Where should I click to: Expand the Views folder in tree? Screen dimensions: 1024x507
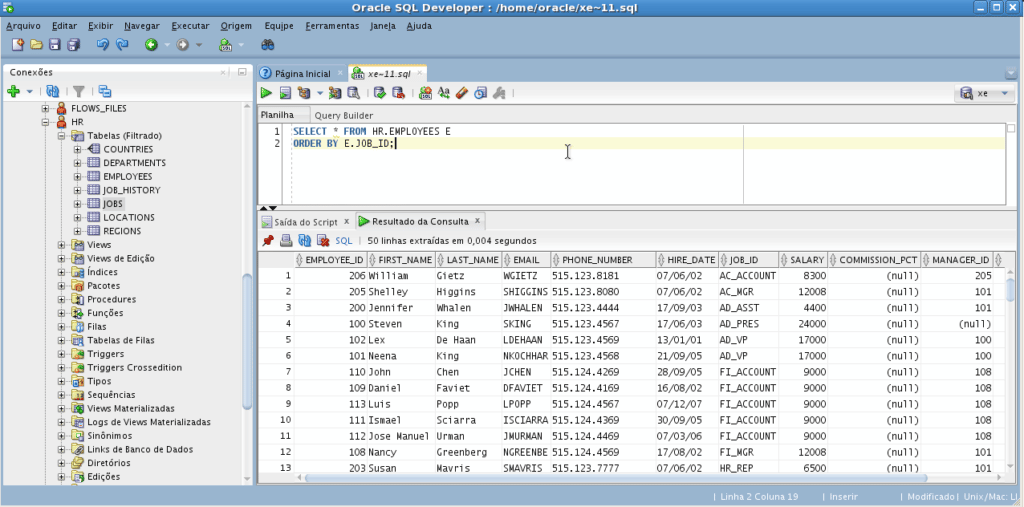tap(62, 245)
